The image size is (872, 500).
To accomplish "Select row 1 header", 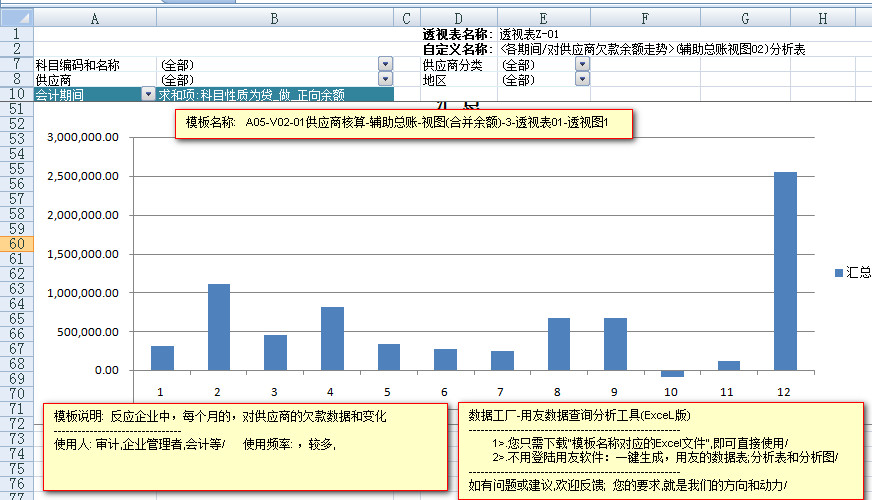I will [16, 34].
